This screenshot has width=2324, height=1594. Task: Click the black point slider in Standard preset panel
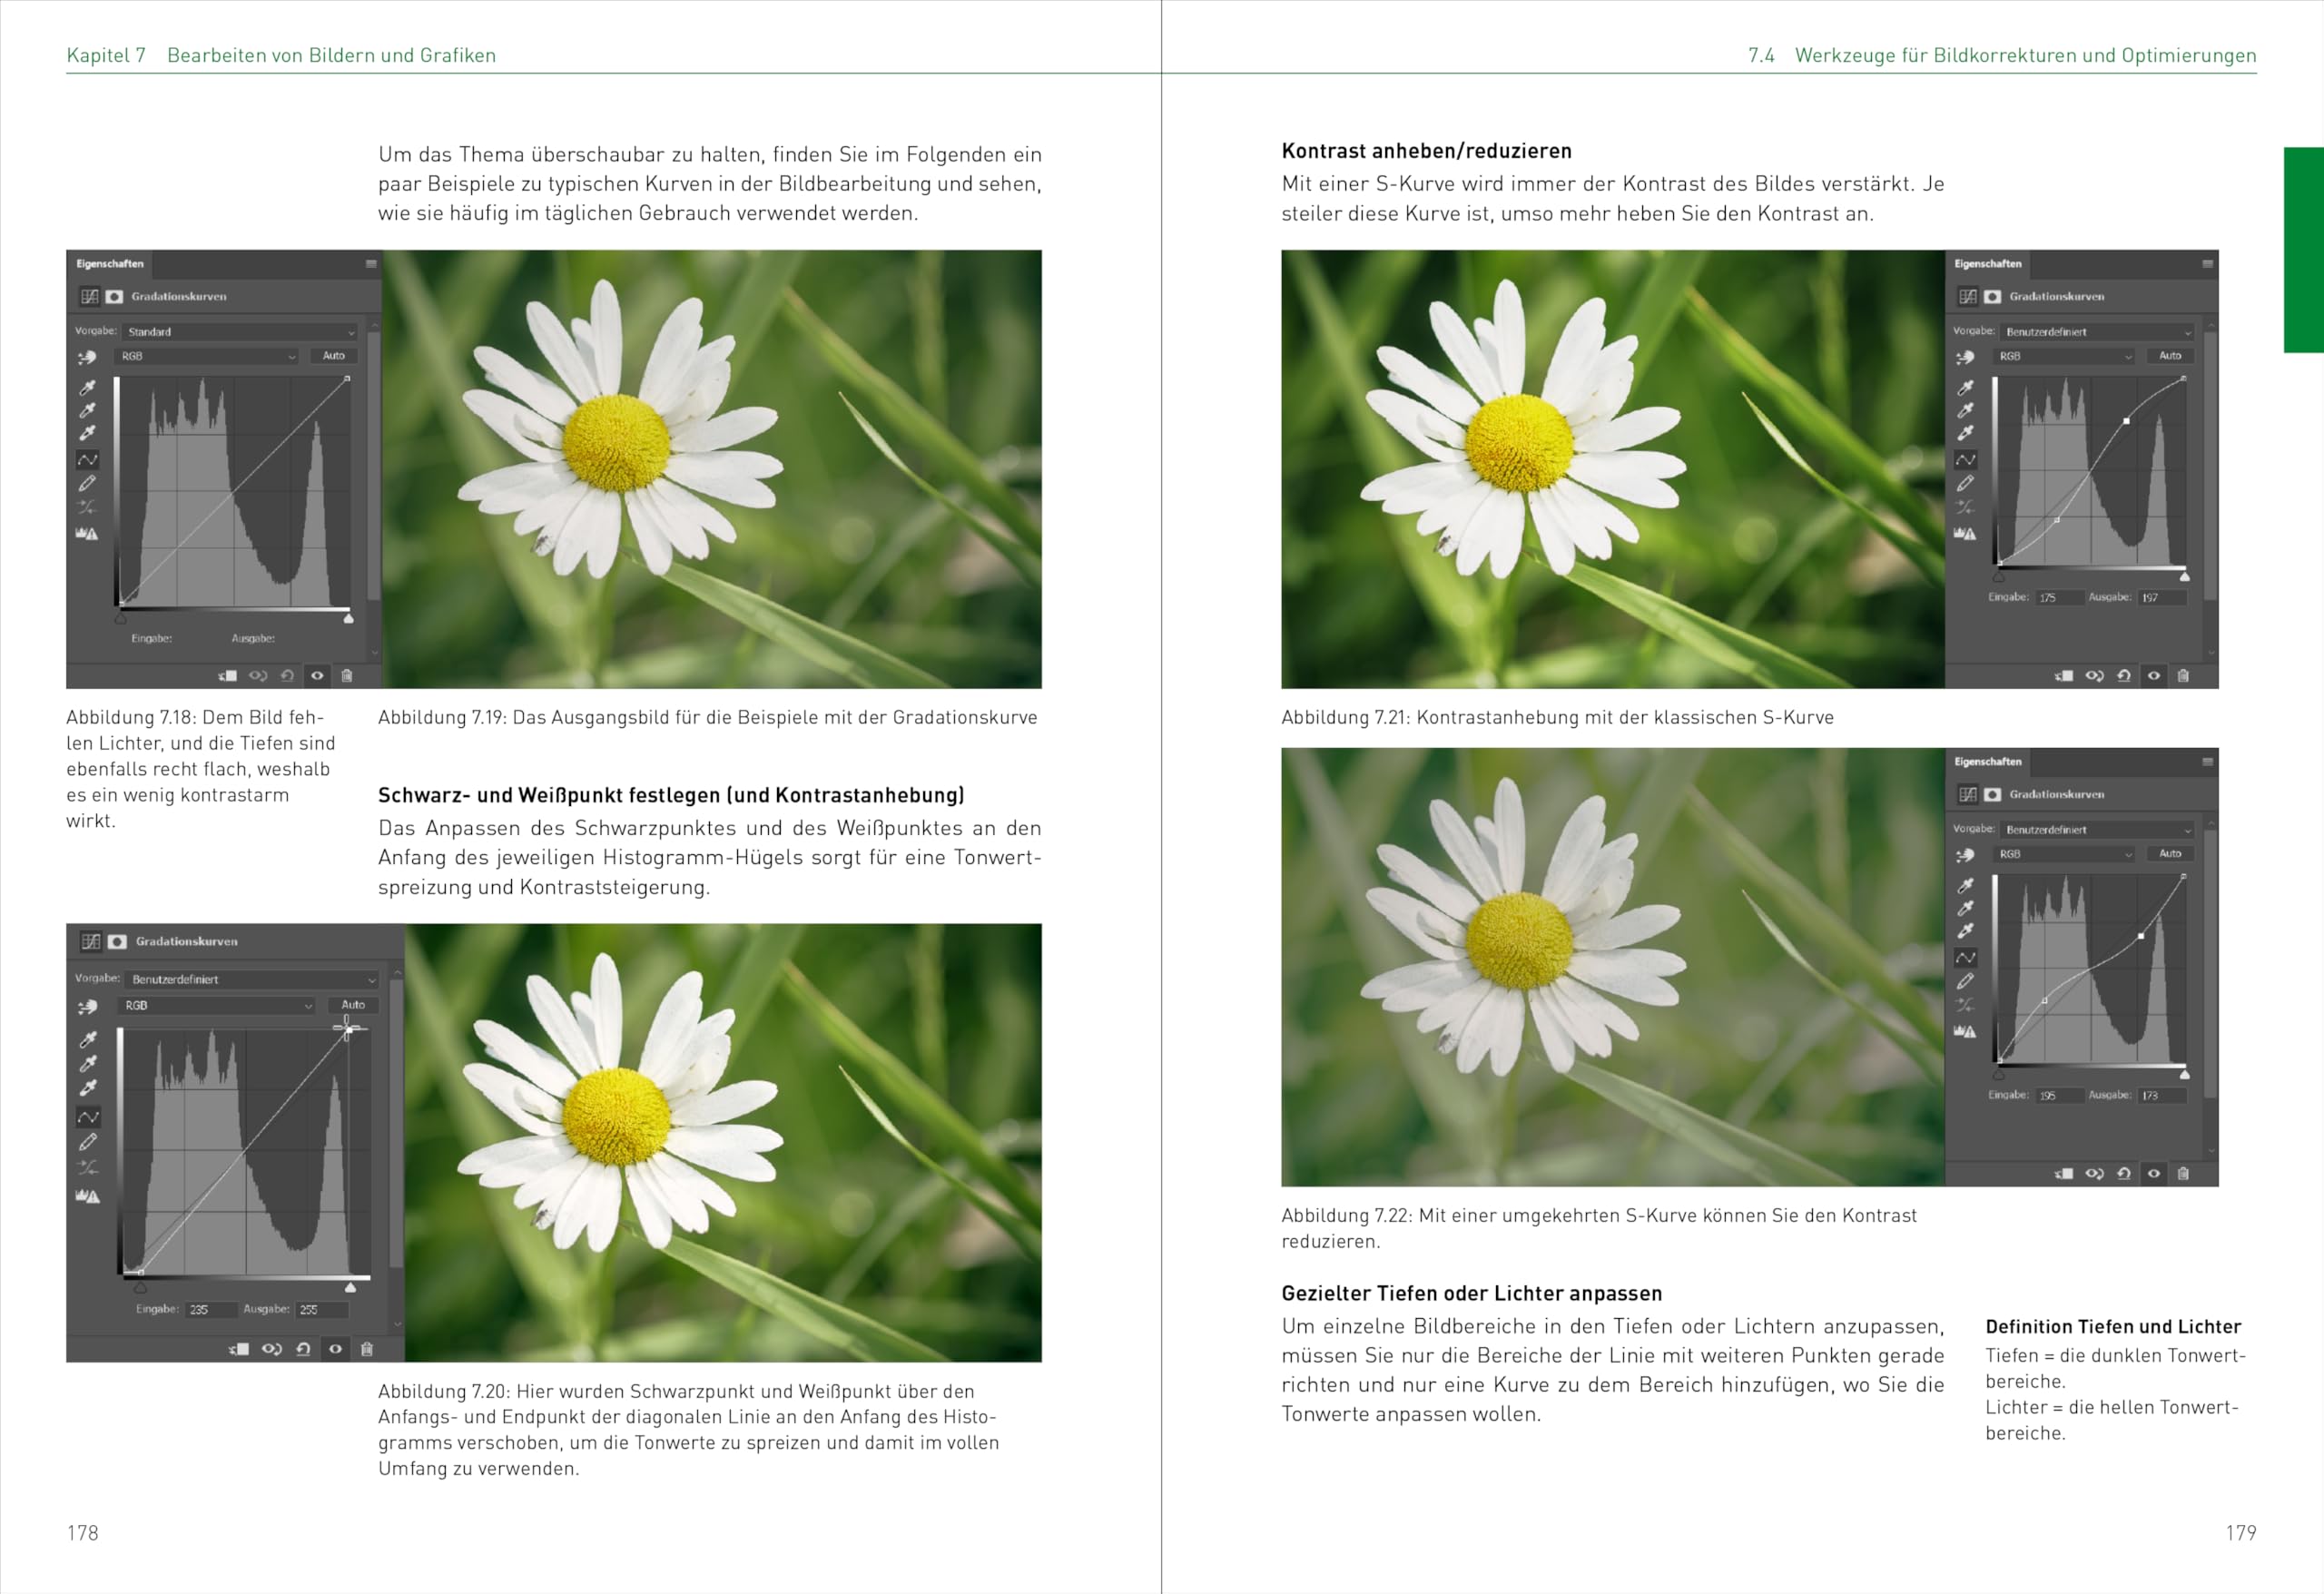[121, 618]
